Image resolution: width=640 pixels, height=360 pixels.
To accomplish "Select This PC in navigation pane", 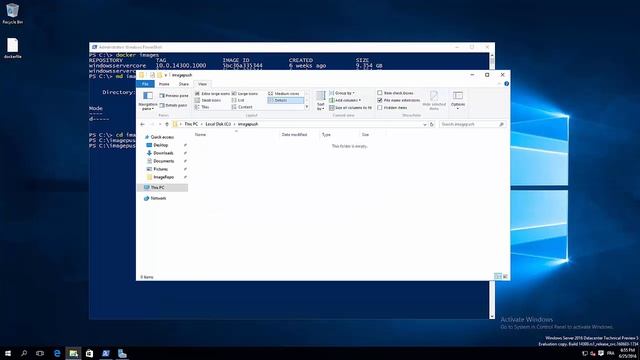I will (x=162, y=187).
